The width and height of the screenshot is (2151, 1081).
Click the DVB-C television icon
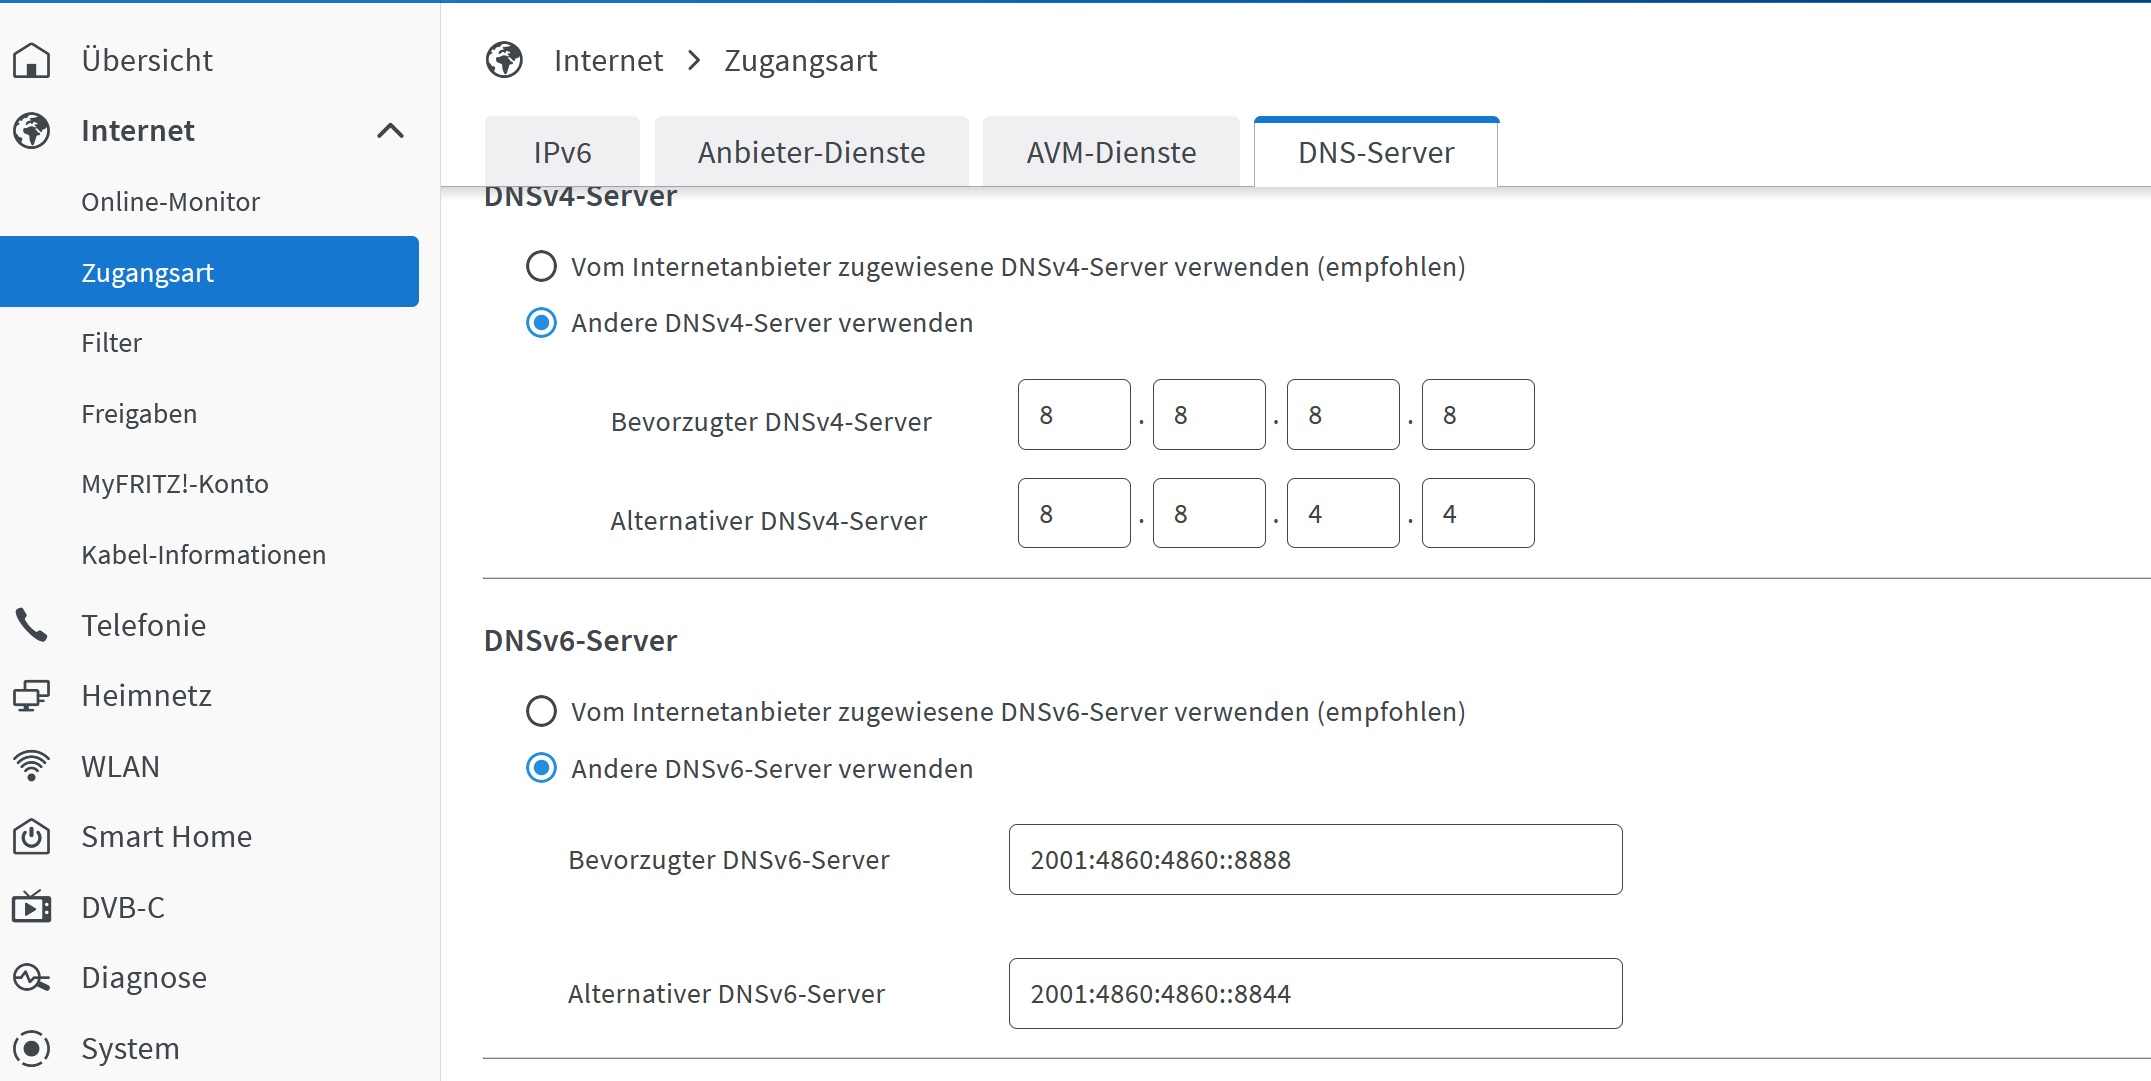tap(31, 907)
